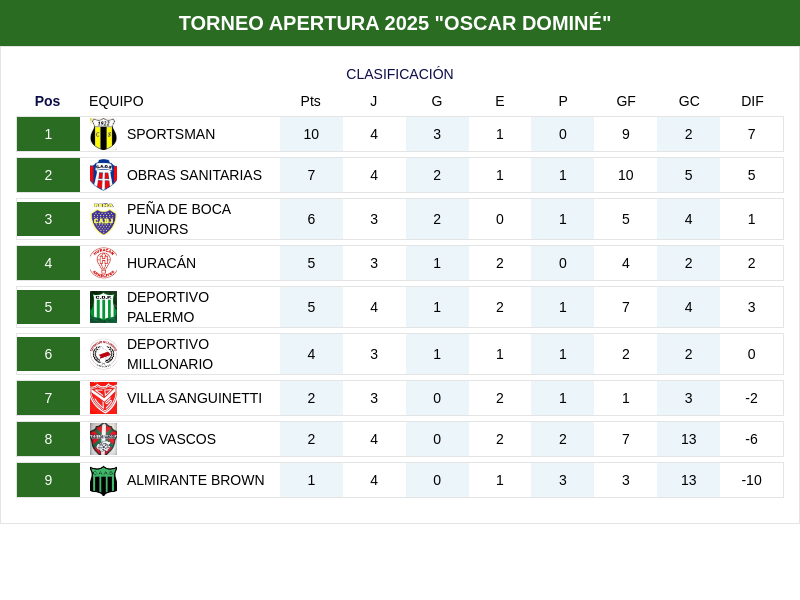Click the DIF column header
The image size is (800, 600).
(x=752, y=101)
